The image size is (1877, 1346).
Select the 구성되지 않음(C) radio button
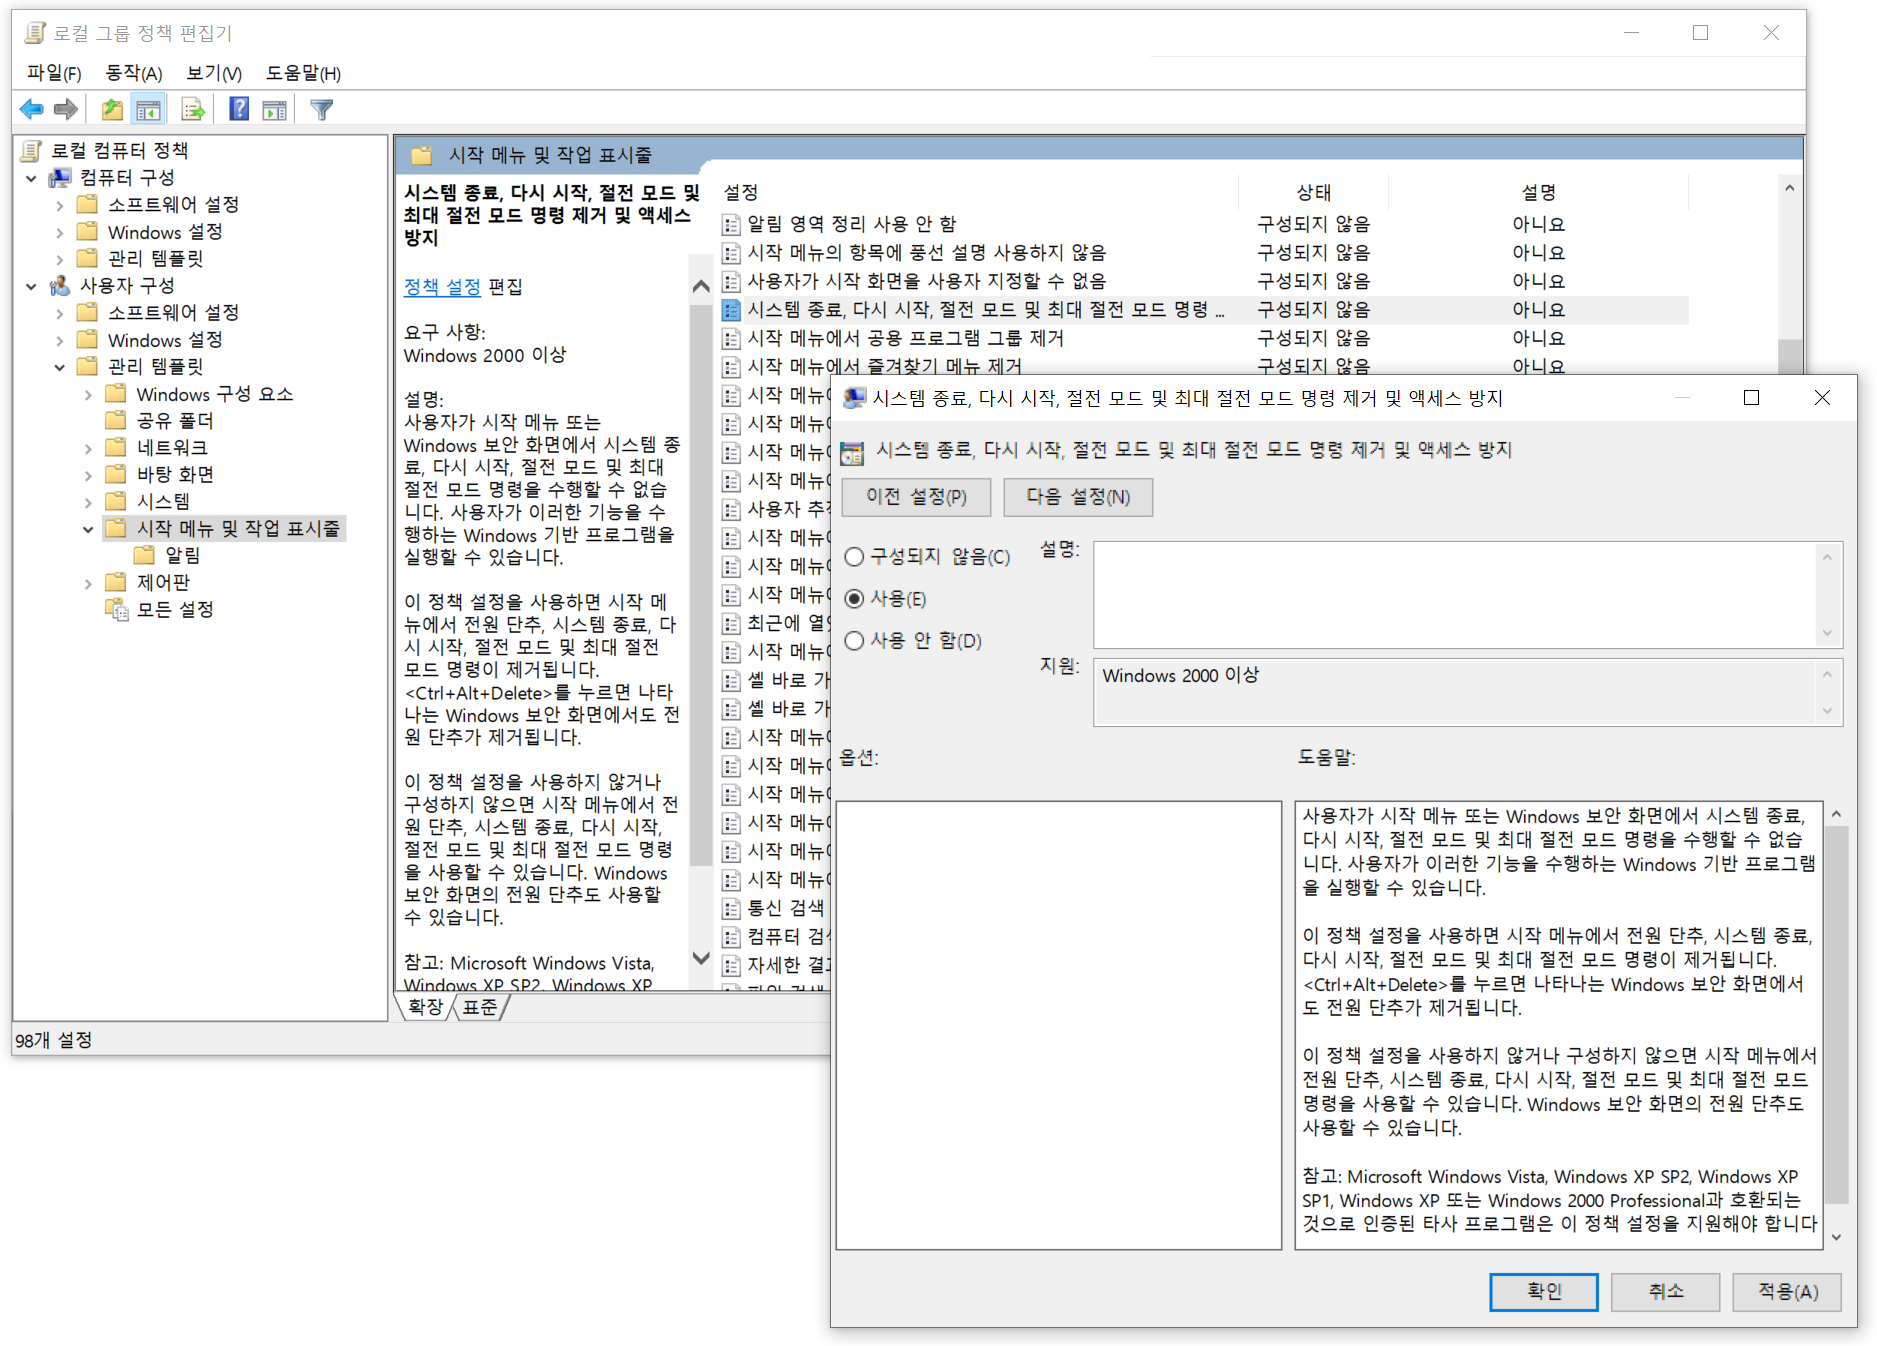(x=854, y=557)
